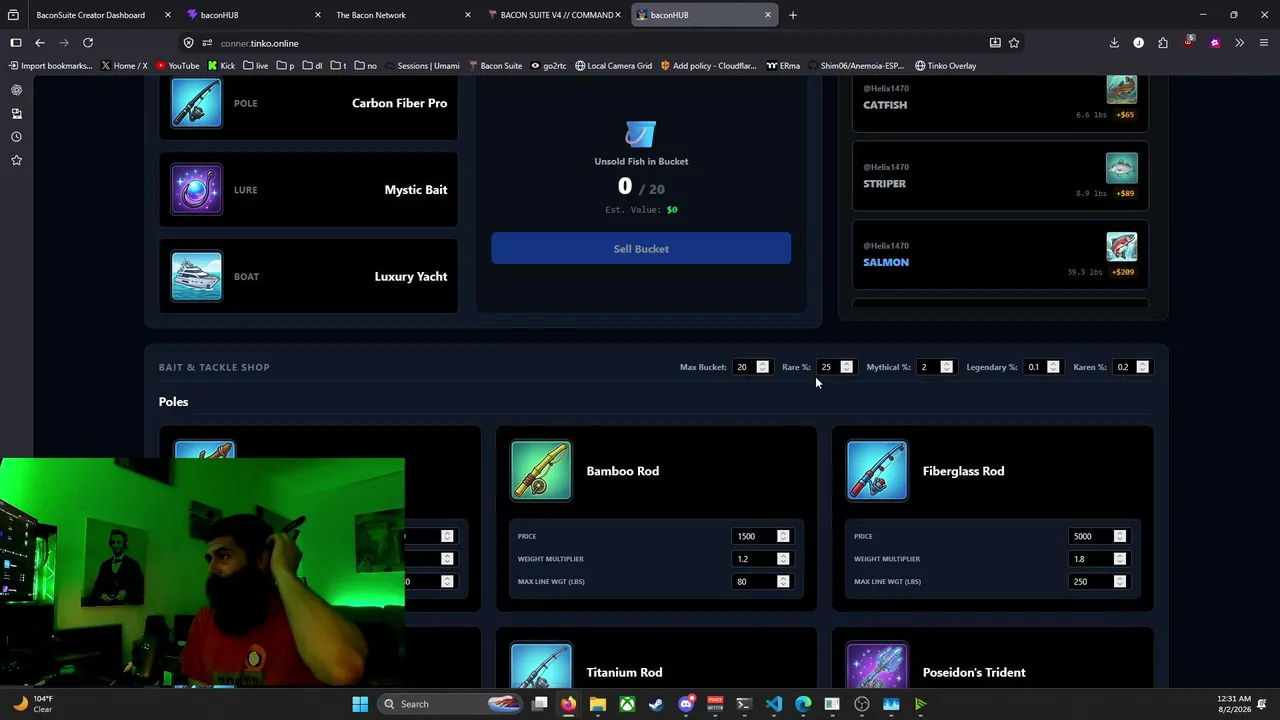
Task: Open the Bacon Suite bookmark
Action: pos(495,66)
